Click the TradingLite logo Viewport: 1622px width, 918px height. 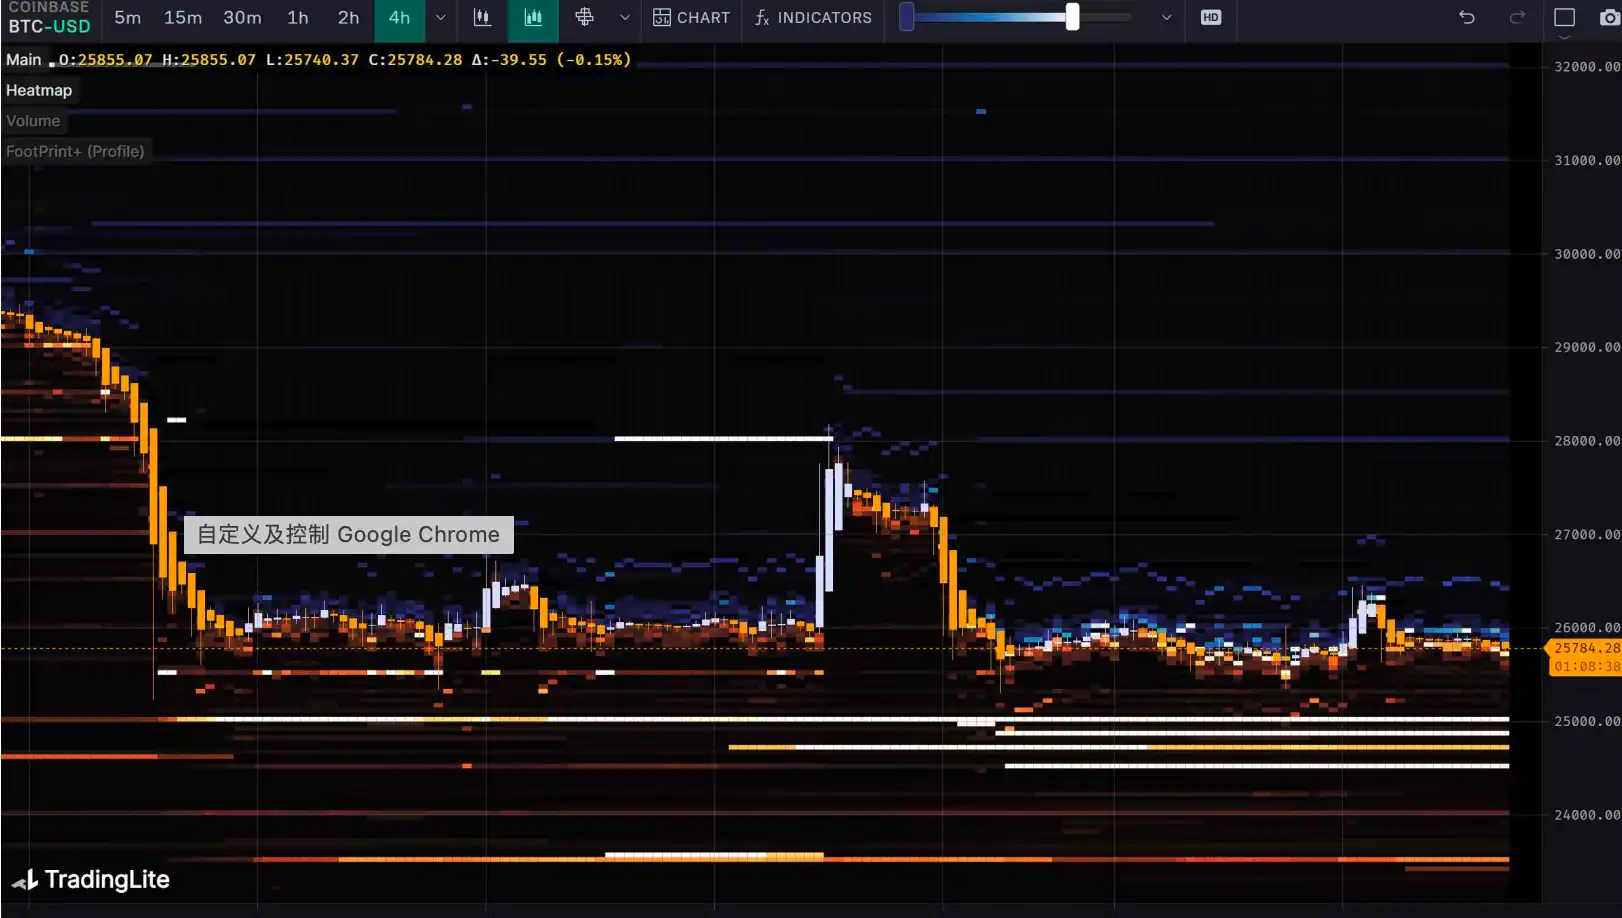91,879
